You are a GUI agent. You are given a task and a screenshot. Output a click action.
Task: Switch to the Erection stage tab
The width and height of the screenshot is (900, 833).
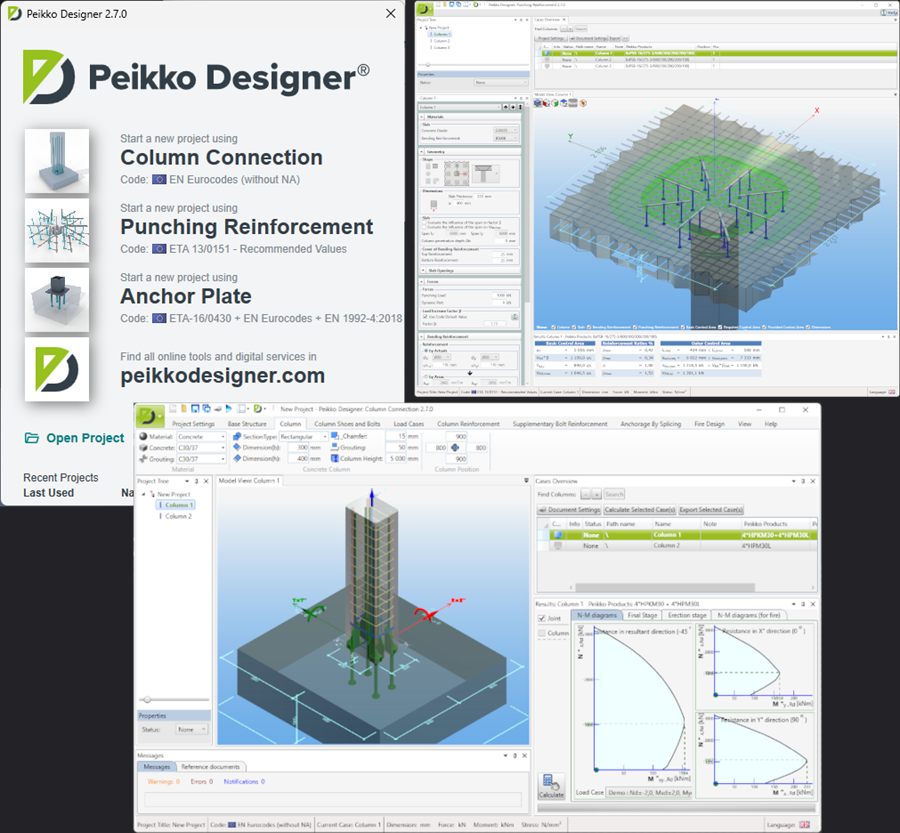(686, 615)
